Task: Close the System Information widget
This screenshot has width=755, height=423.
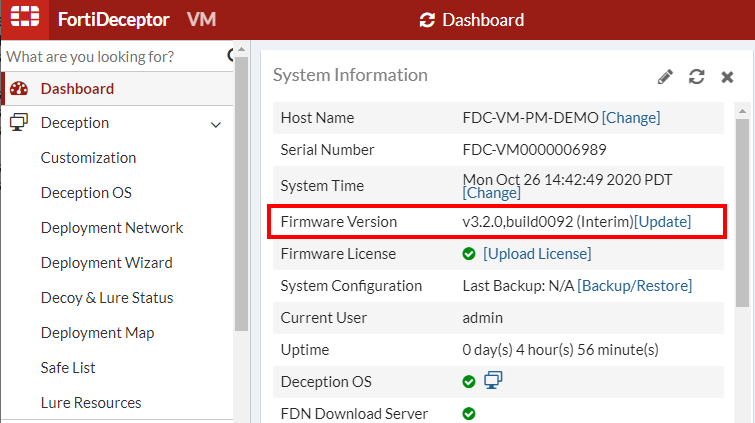Action: tap(727, 77)
